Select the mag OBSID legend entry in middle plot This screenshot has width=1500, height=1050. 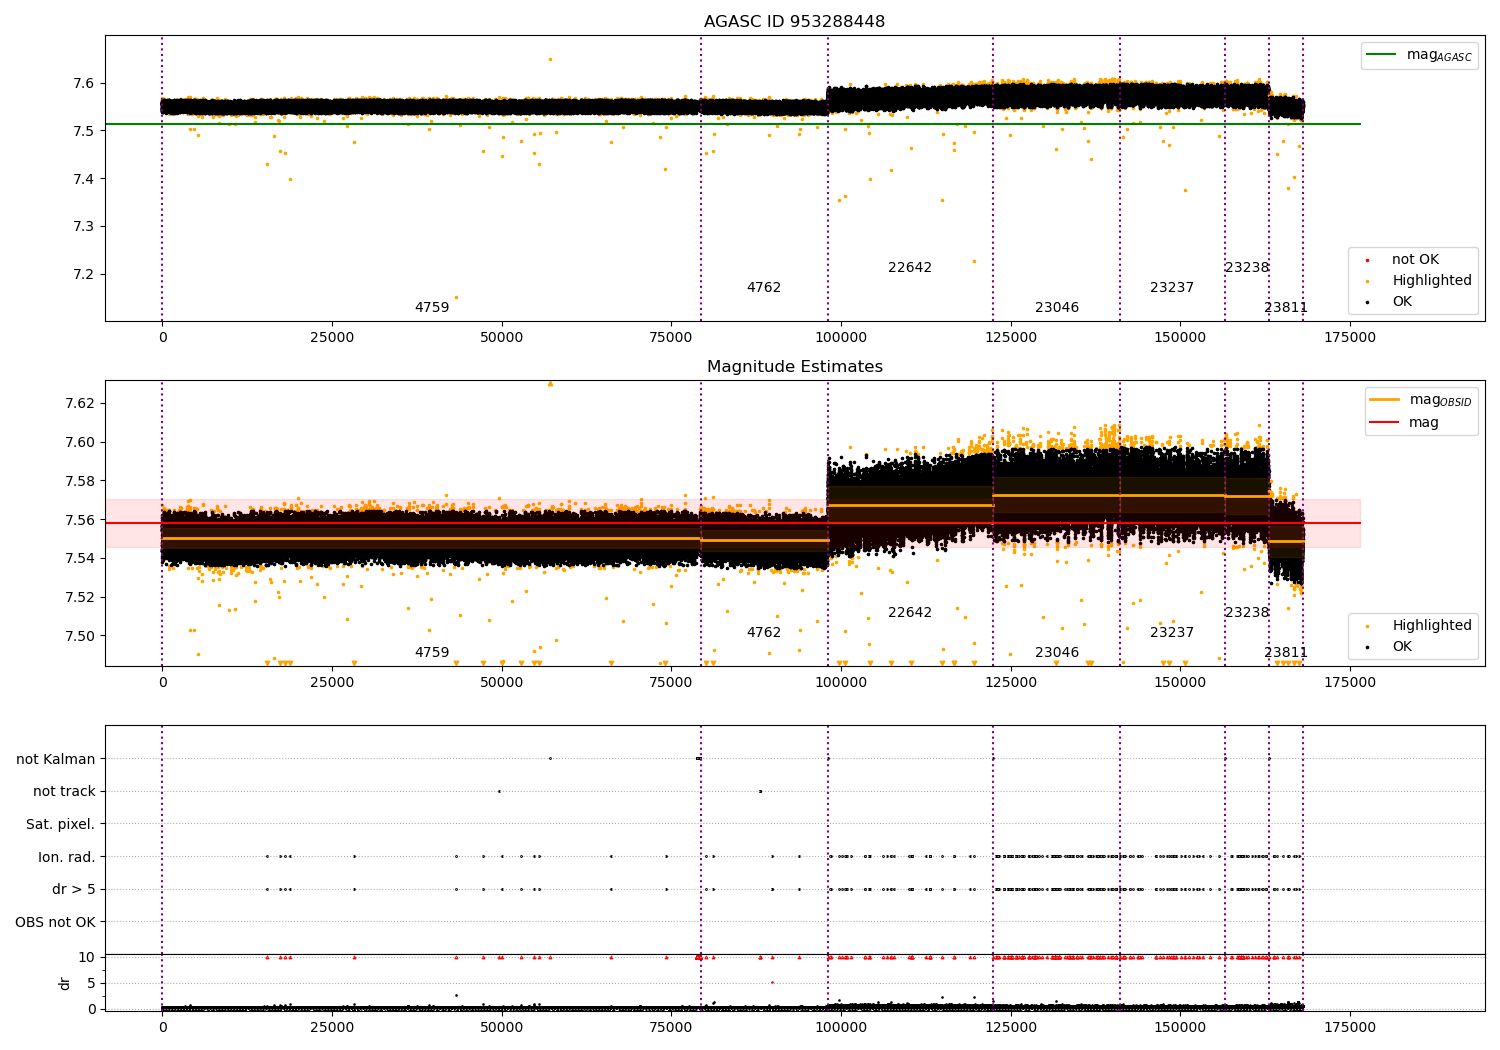pyautogui.click(x=1421, y=400)
